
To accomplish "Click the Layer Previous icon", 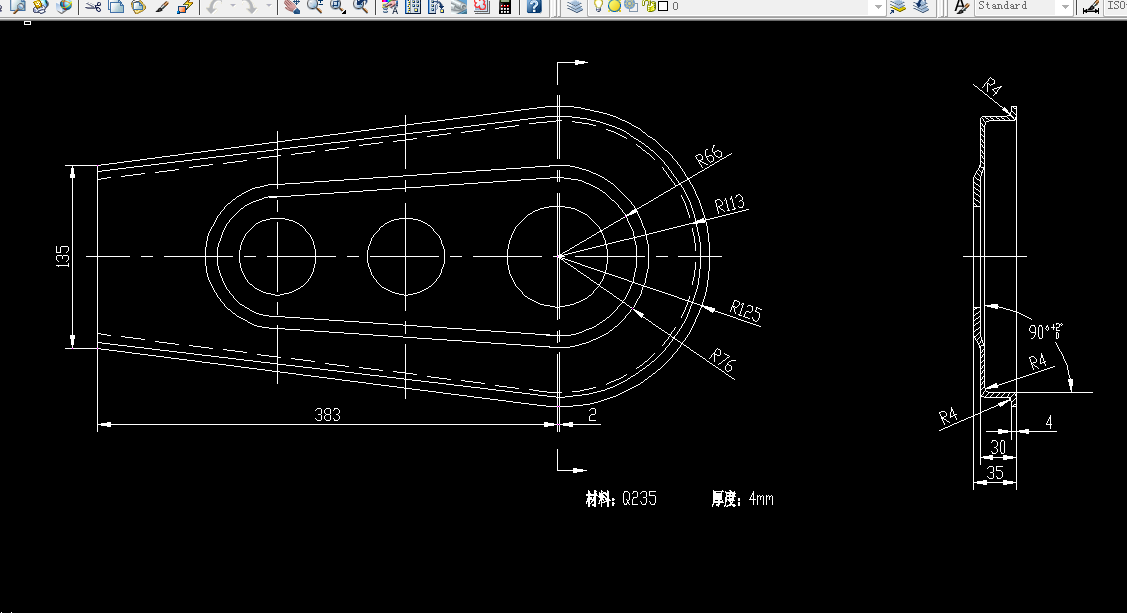I will [x=921, y=6].
